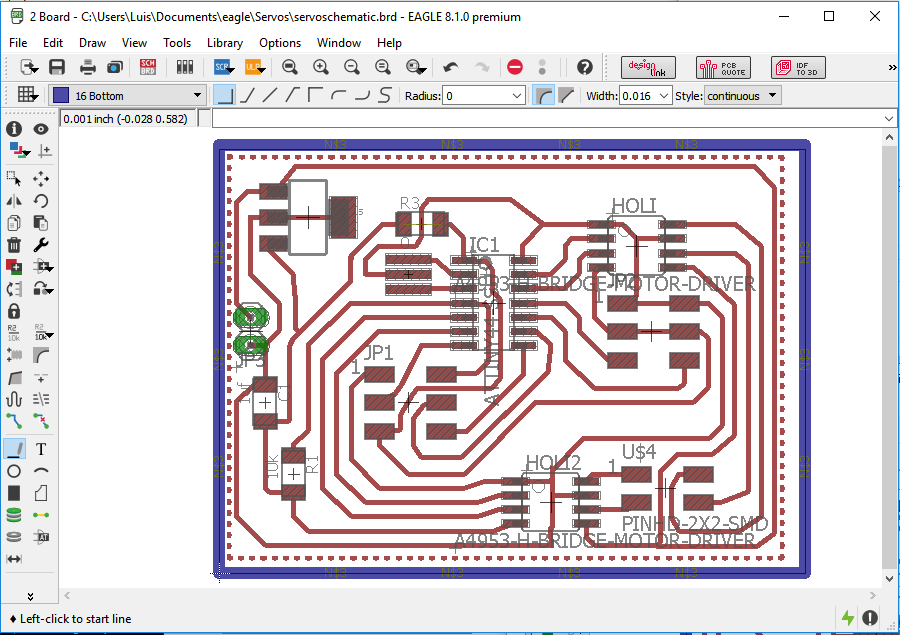Select straight diagonal wire bend style
The image size is (900, 635).
(x=270, y=95)
